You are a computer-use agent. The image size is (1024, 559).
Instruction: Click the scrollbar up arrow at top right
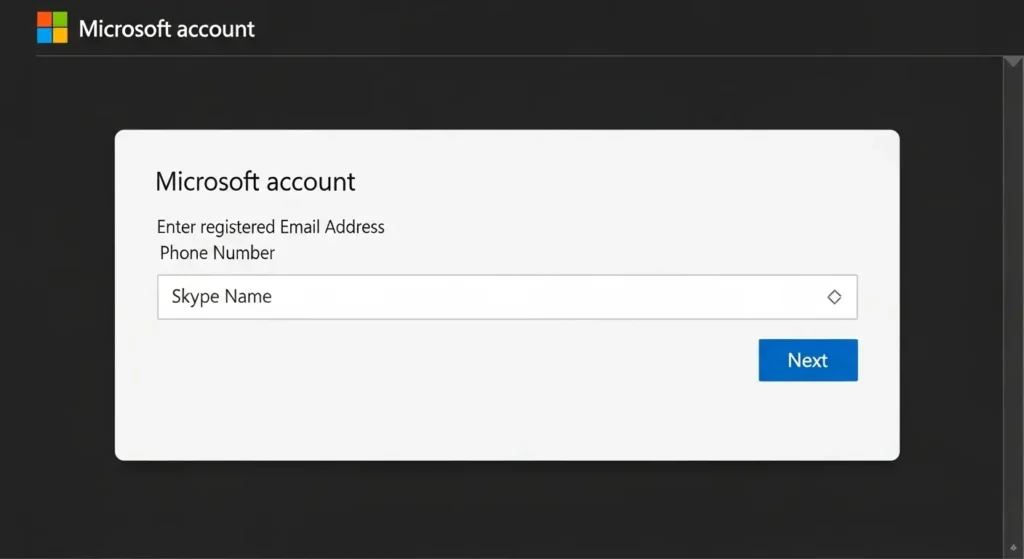pos(1013,62)
